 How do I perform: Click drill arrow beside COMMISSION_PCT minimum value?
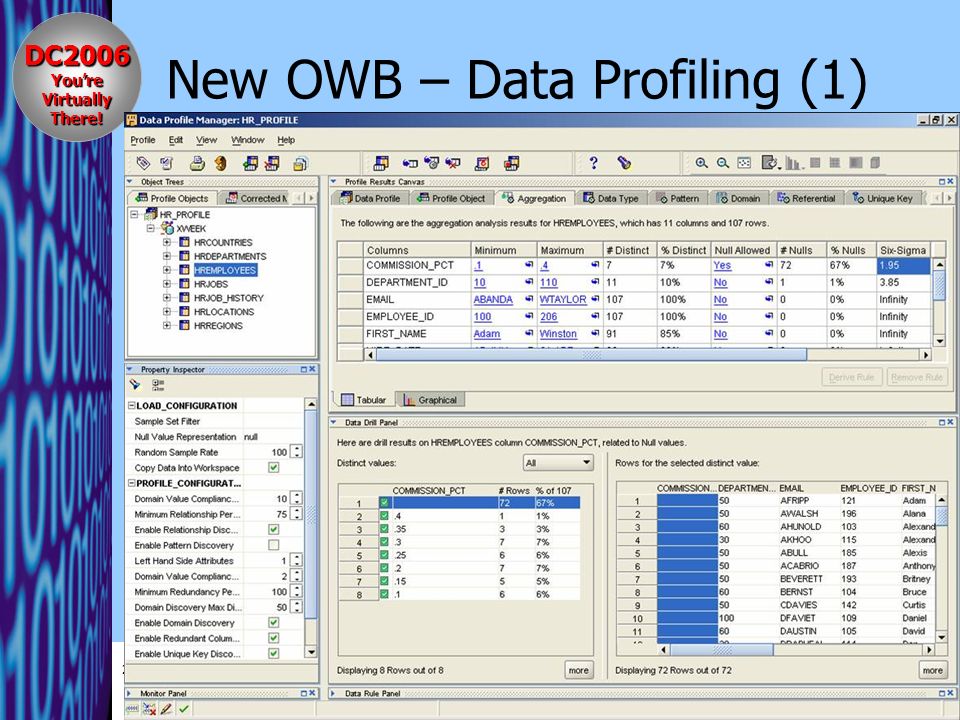(x=529, y=265)
